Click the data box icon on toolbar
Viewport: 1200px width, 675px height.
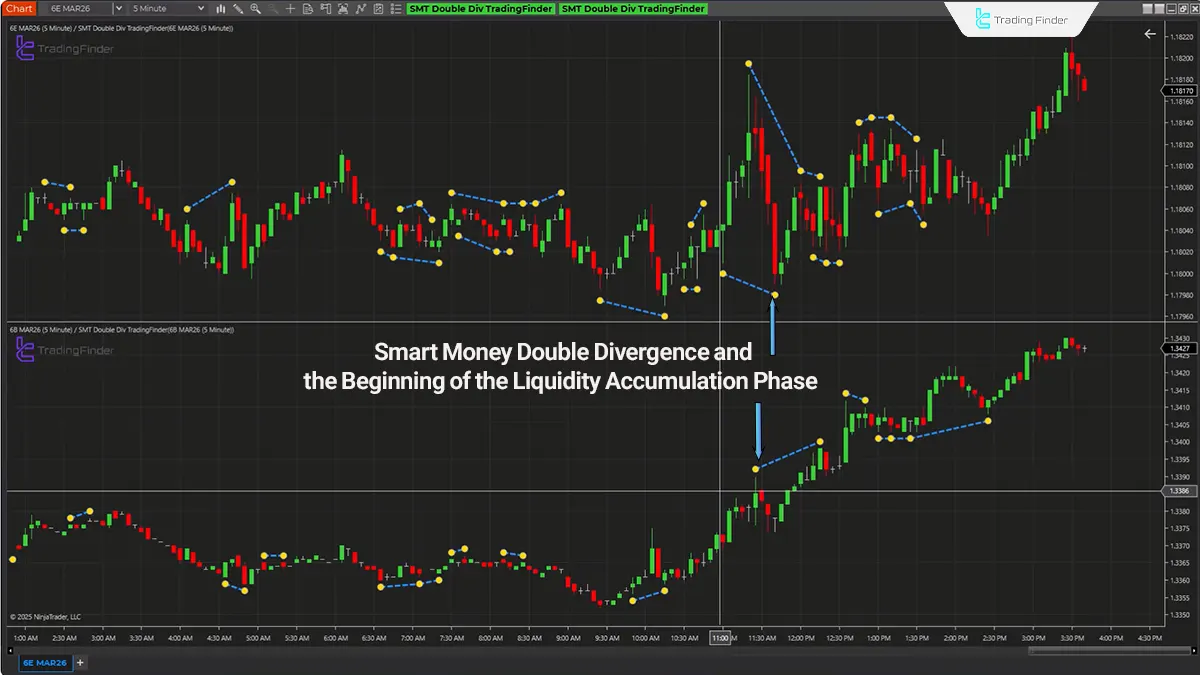pyautogui.click(x=308, y=9)
